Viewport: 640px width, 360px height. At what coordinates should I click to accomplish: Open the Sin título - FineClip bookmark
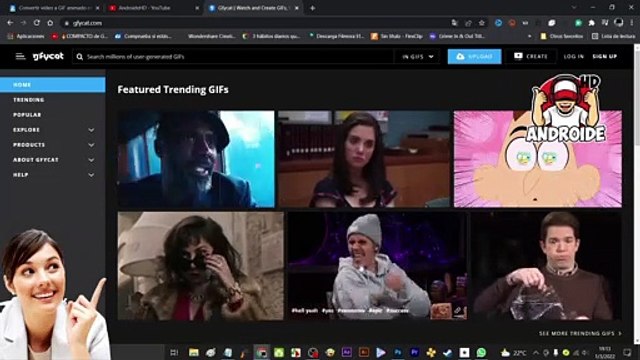(x=397, y=36)
